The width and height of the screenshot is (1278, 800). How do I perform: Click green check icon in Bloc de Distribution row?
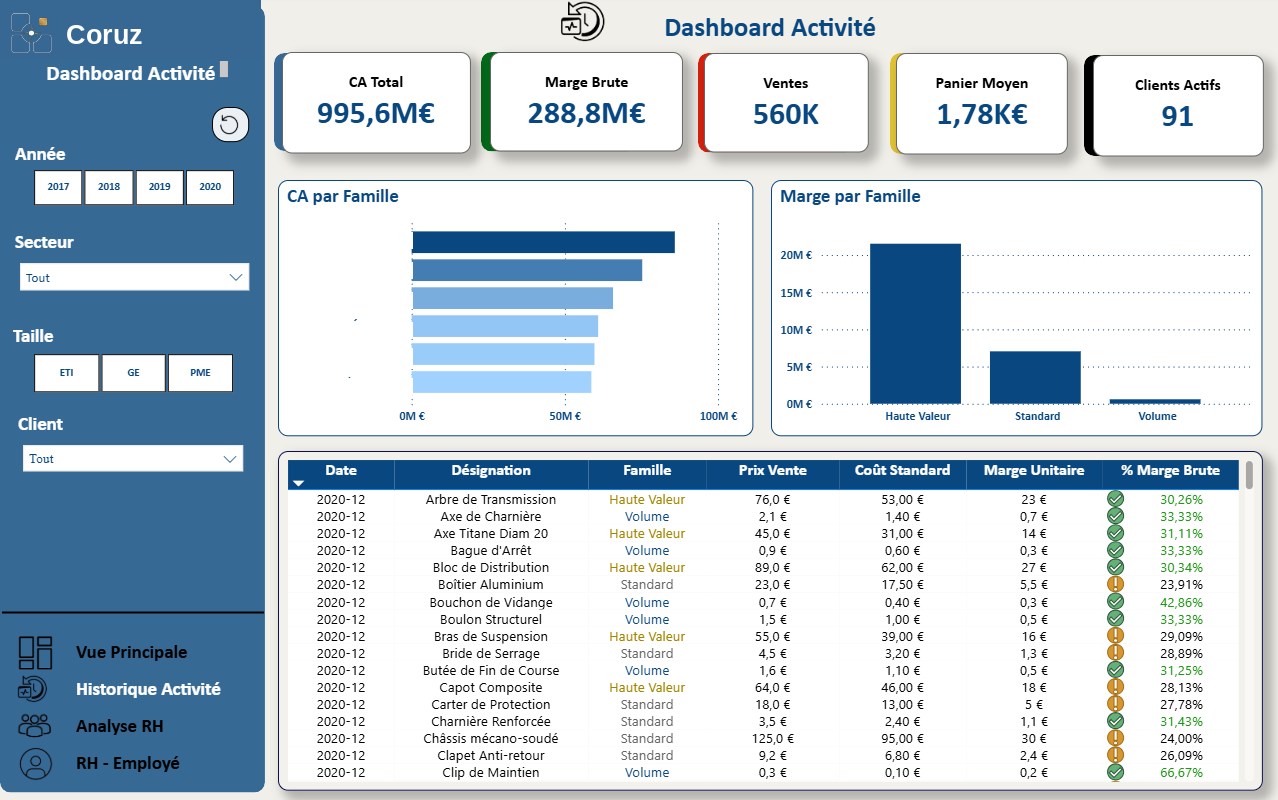[1115, 567]
